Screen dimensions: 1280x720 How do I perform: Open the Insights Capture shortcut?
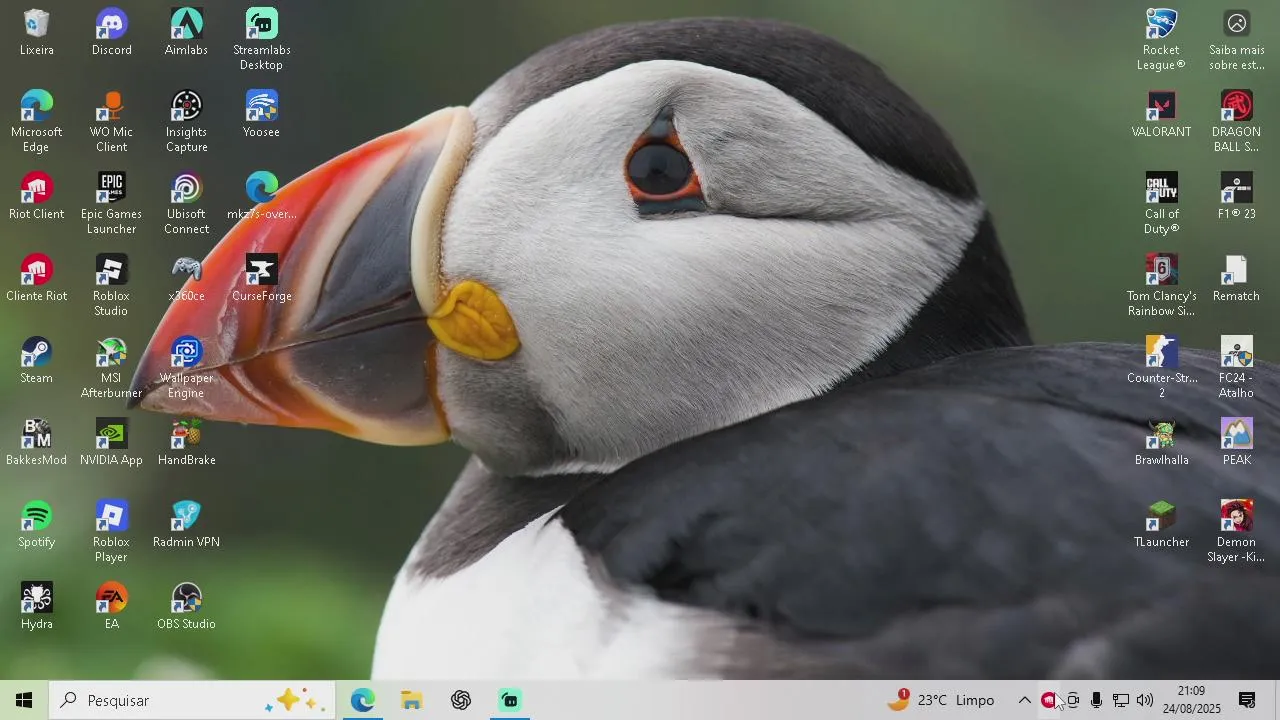pyautogui.click(x=186, y=121)
